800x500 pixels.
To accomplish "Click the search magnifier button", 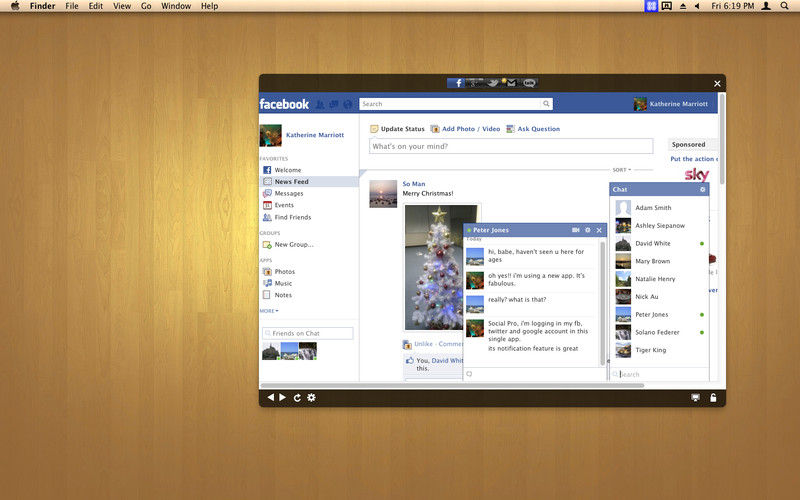I will 546,104.
